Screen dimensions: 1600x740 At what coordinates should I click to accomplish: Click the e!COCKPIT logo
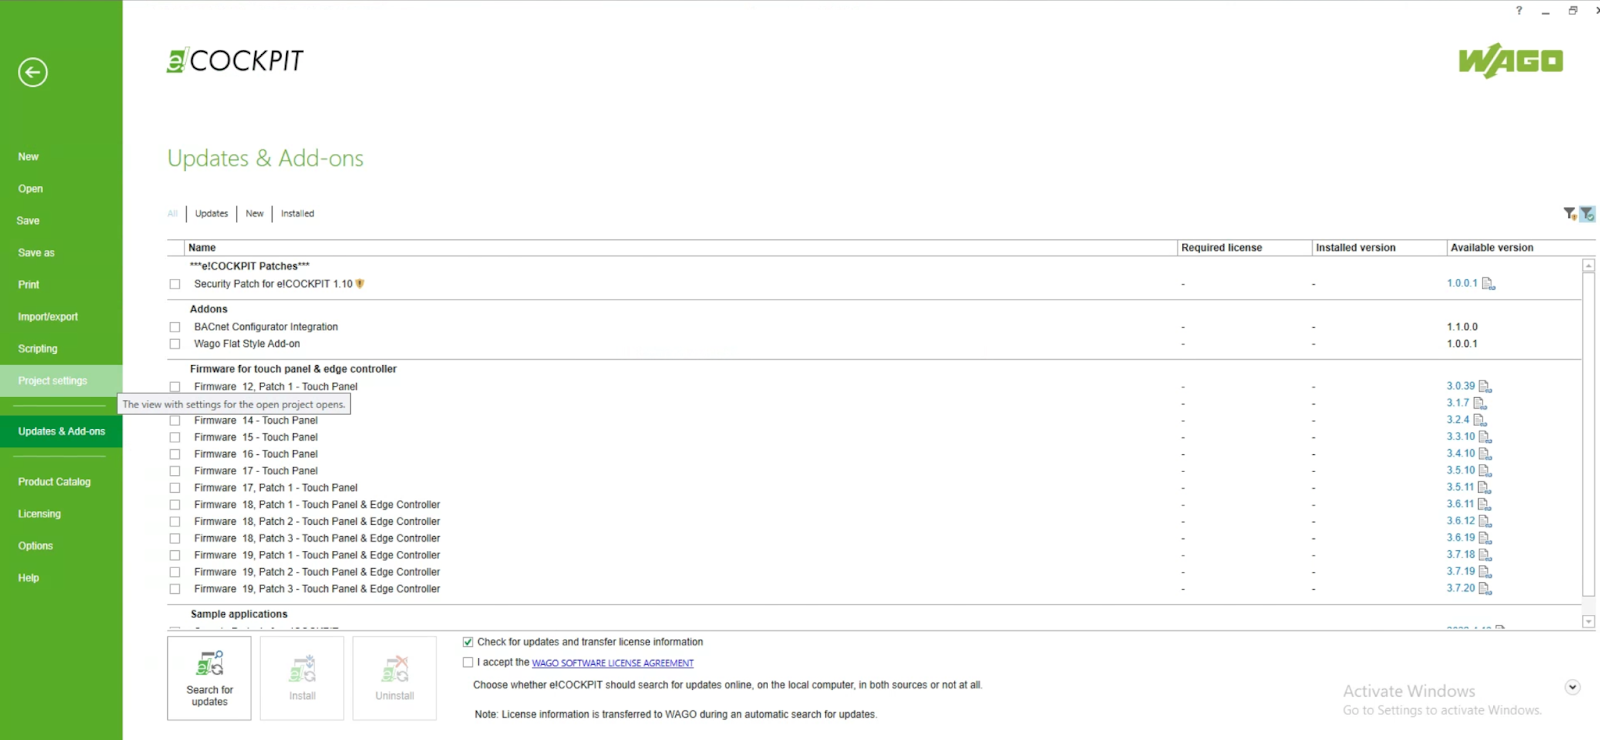coord(235,61)
